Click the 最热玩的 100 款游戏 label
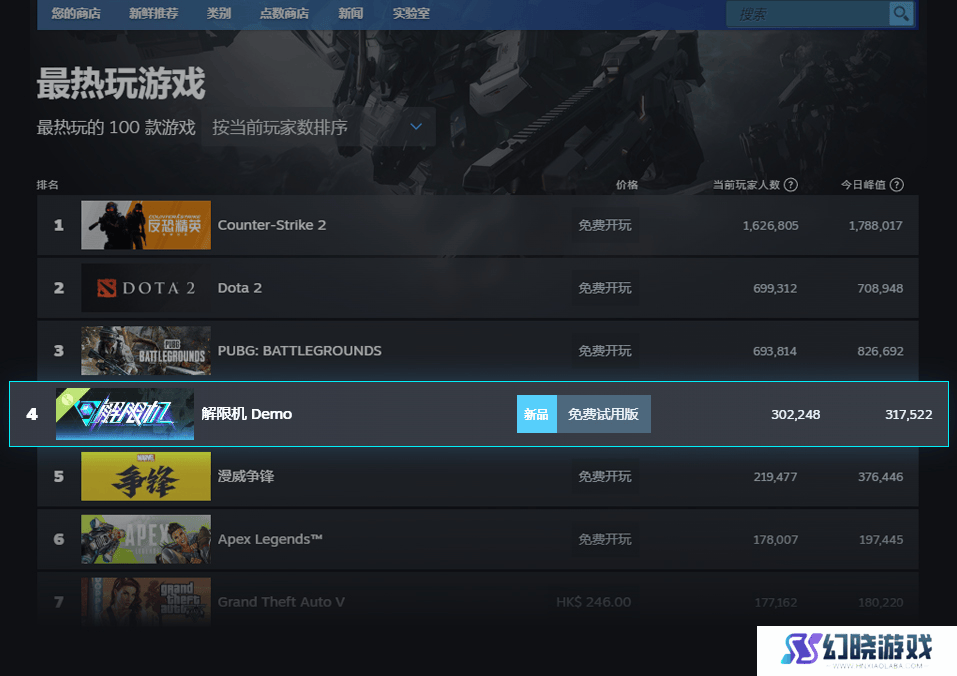Image resolution: width=957 pixels, height=676 pixels. coord(116,127)
